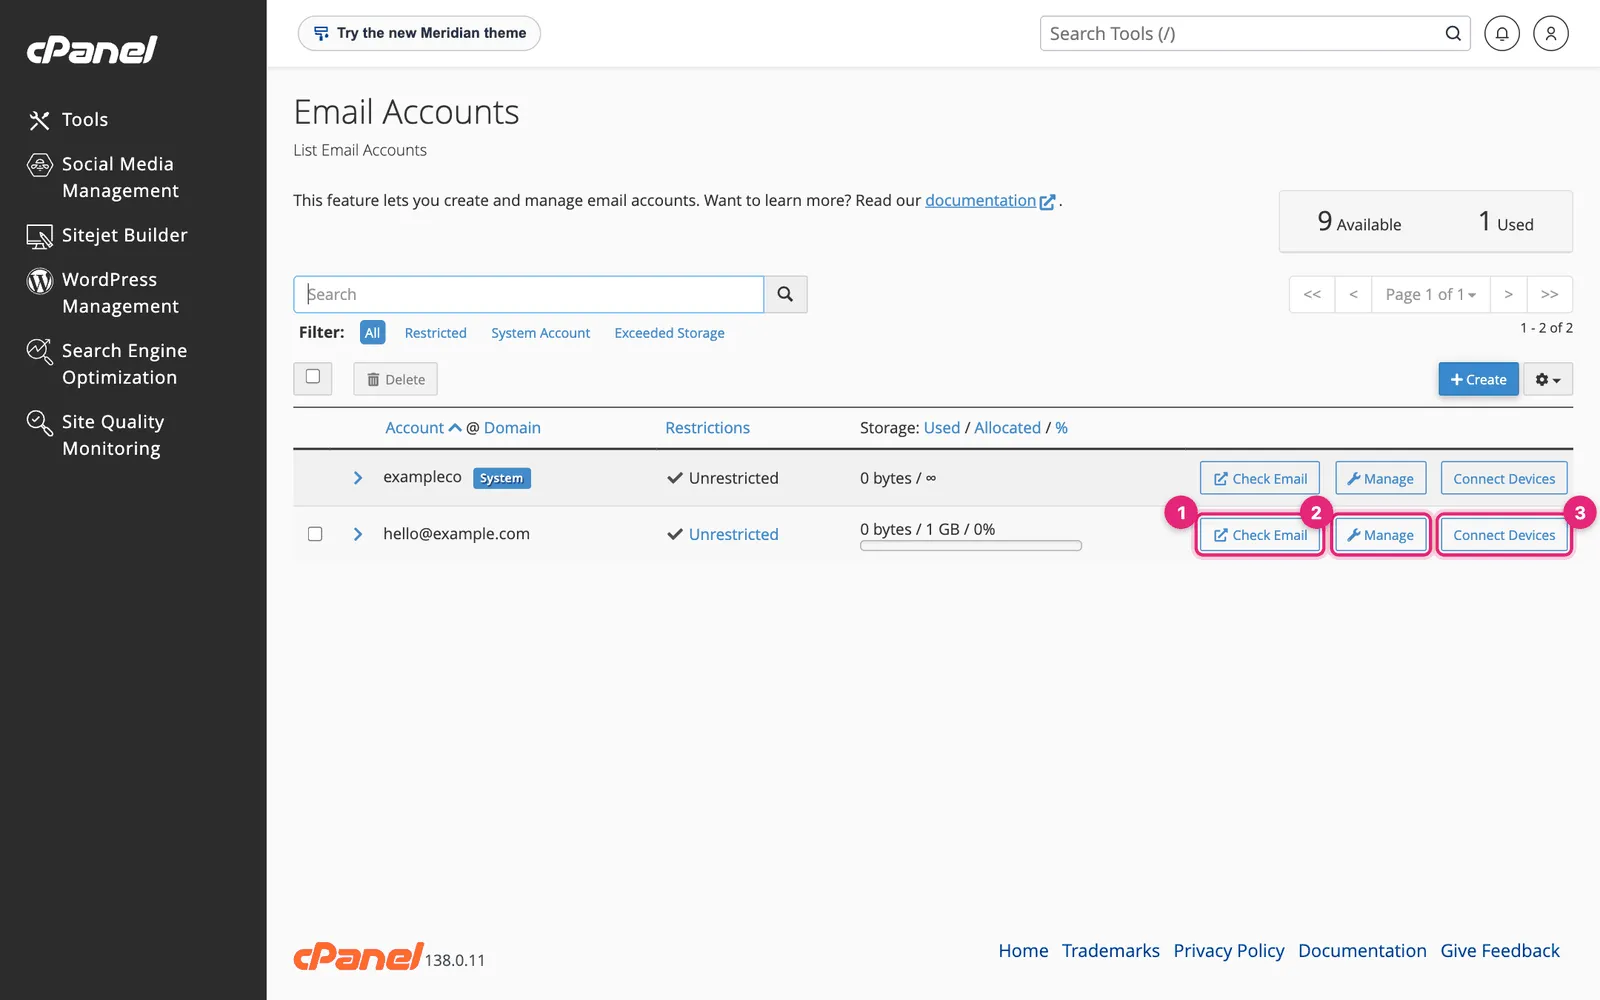Open the Give Feedback footer link
The height and width of the screenshot is (1000, 1600).
pos(1499,951)
